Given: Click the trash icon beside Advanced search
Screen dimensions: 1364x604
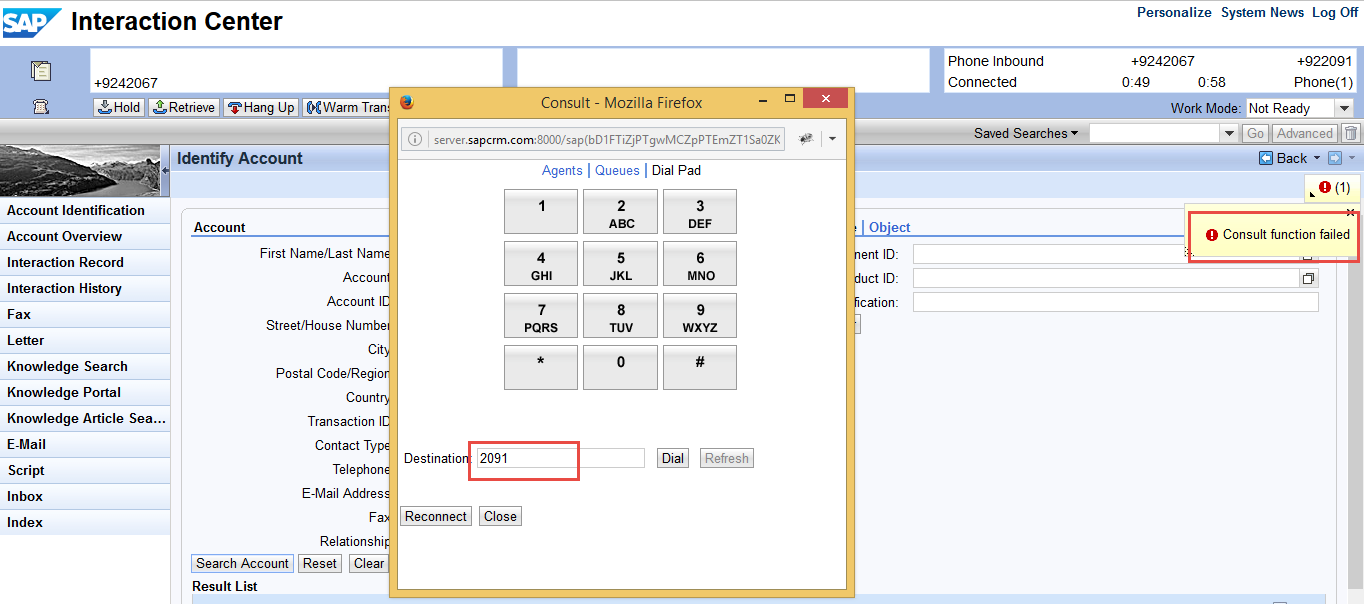Looking at the screenshot, I should click(1351, 132).
